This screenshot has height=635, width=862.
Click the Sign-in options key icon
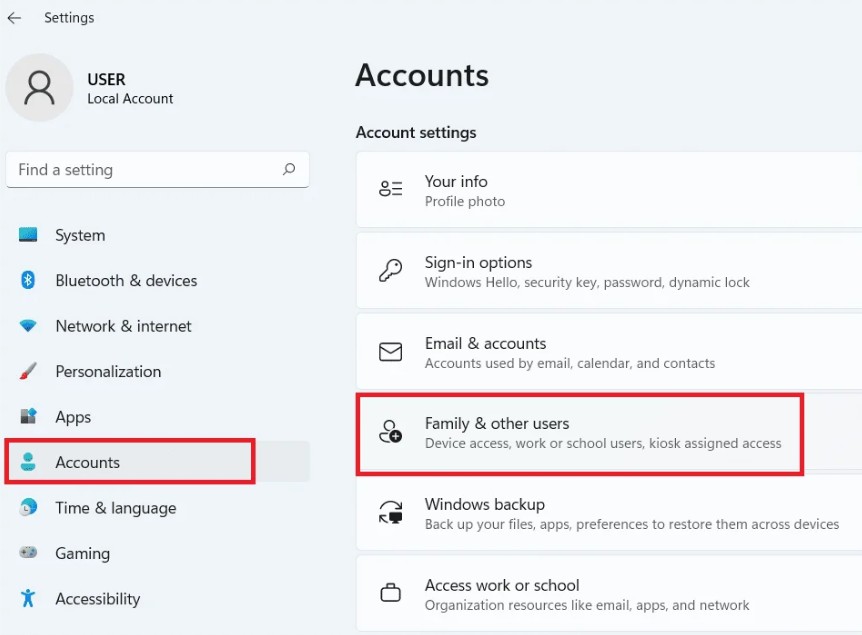click(x=390, y=271)
